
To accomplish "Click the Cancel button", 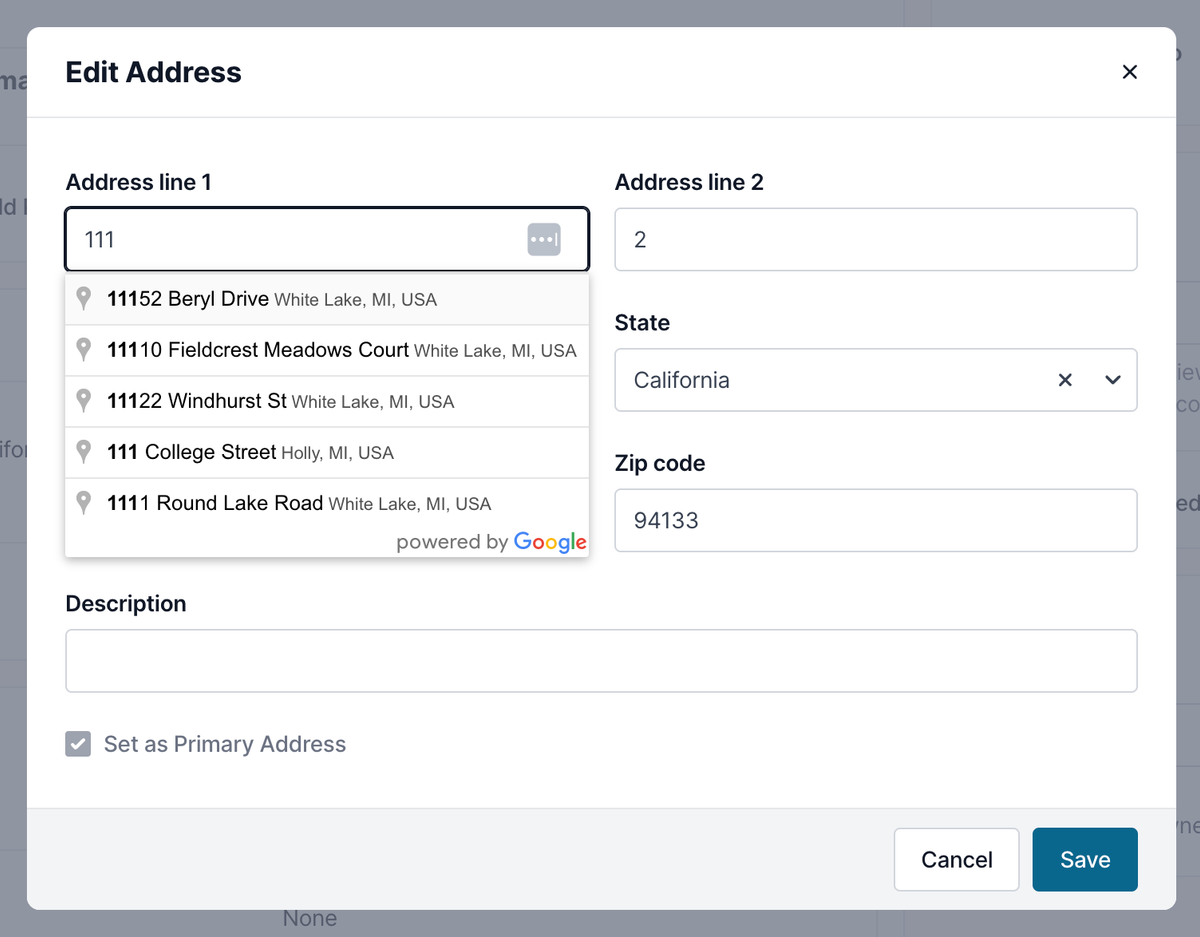I will click(x=957, y=859).
